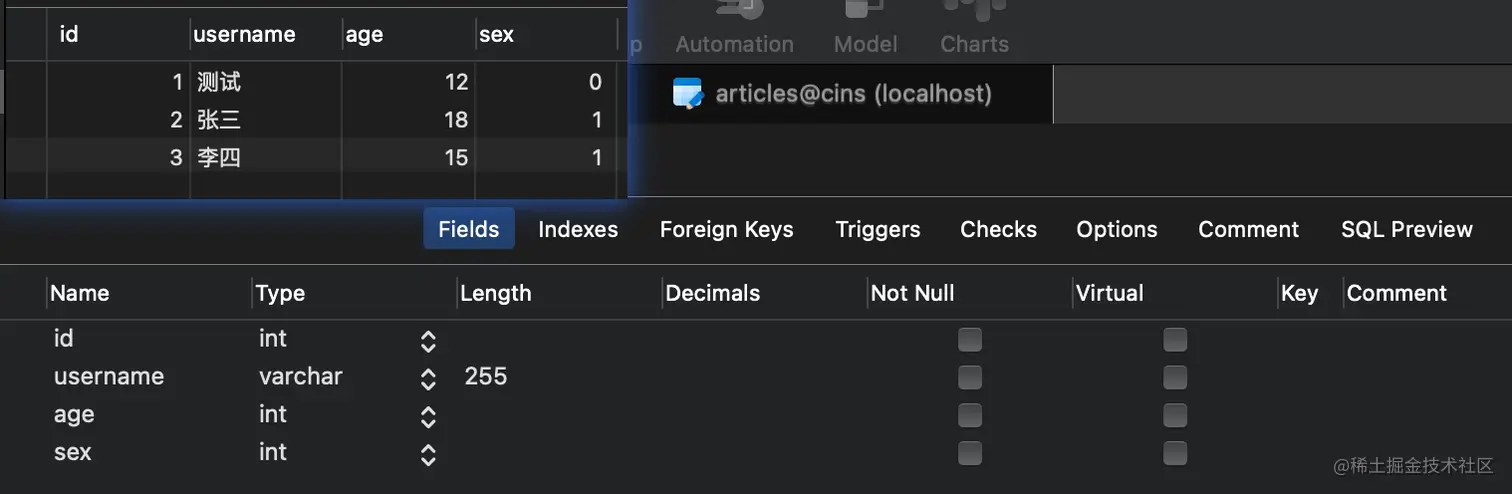Enable Not Null for username field

969,377
